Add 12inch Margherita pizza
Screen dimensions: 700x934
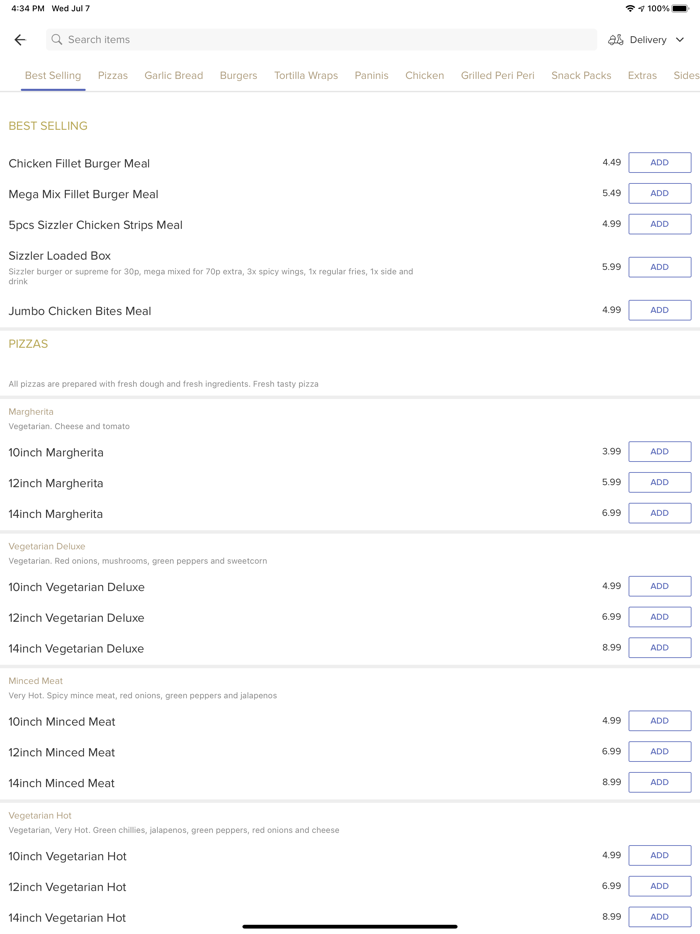pos(659,482)
